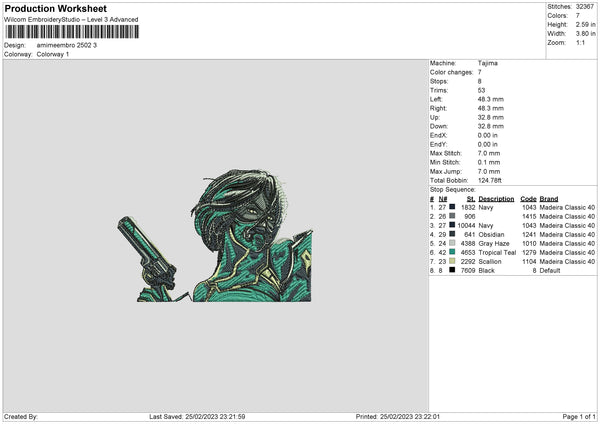This screenshot has height=424, width=600.
Task: Click the design name amimeembro 2502 3
Action: [67, 45]
